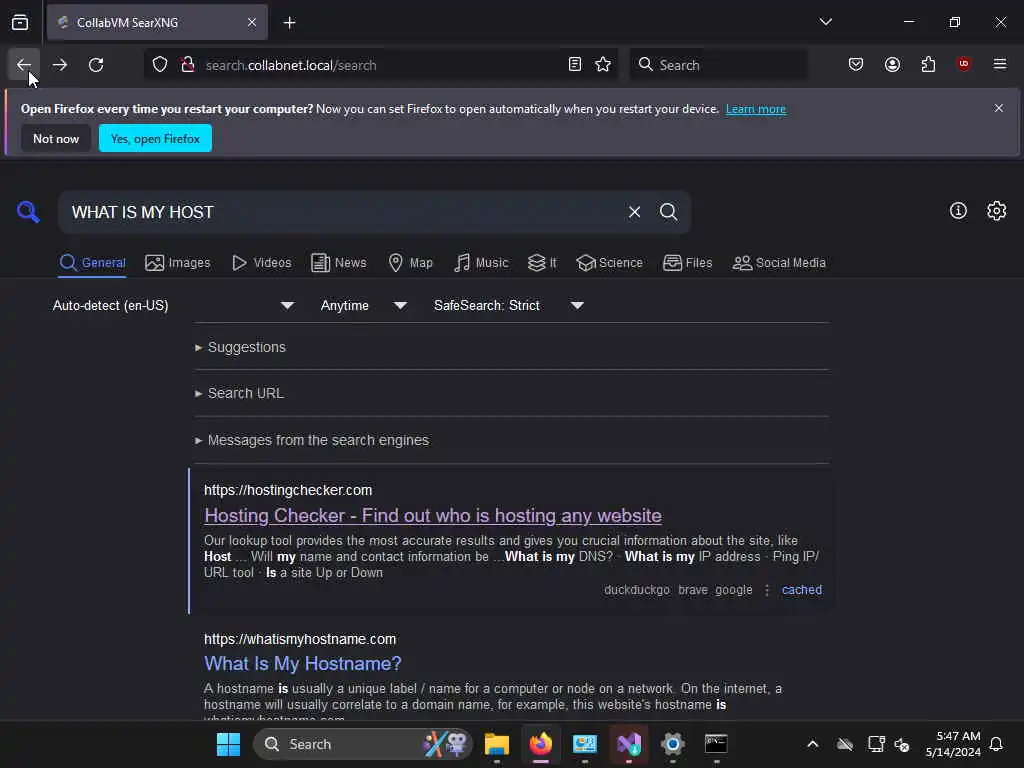Open clock showing 5:47 AM

click(953, 744)
